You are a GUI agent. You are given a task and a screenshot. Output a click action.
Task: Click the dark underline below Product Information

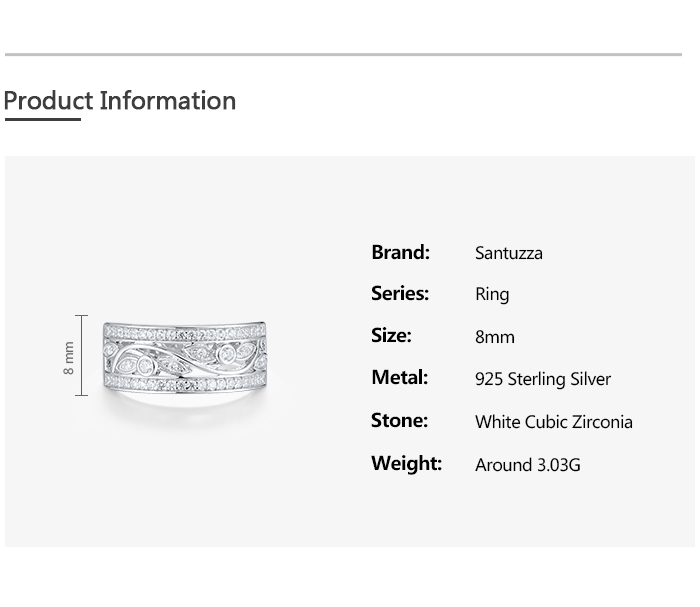tap(42, 120)
